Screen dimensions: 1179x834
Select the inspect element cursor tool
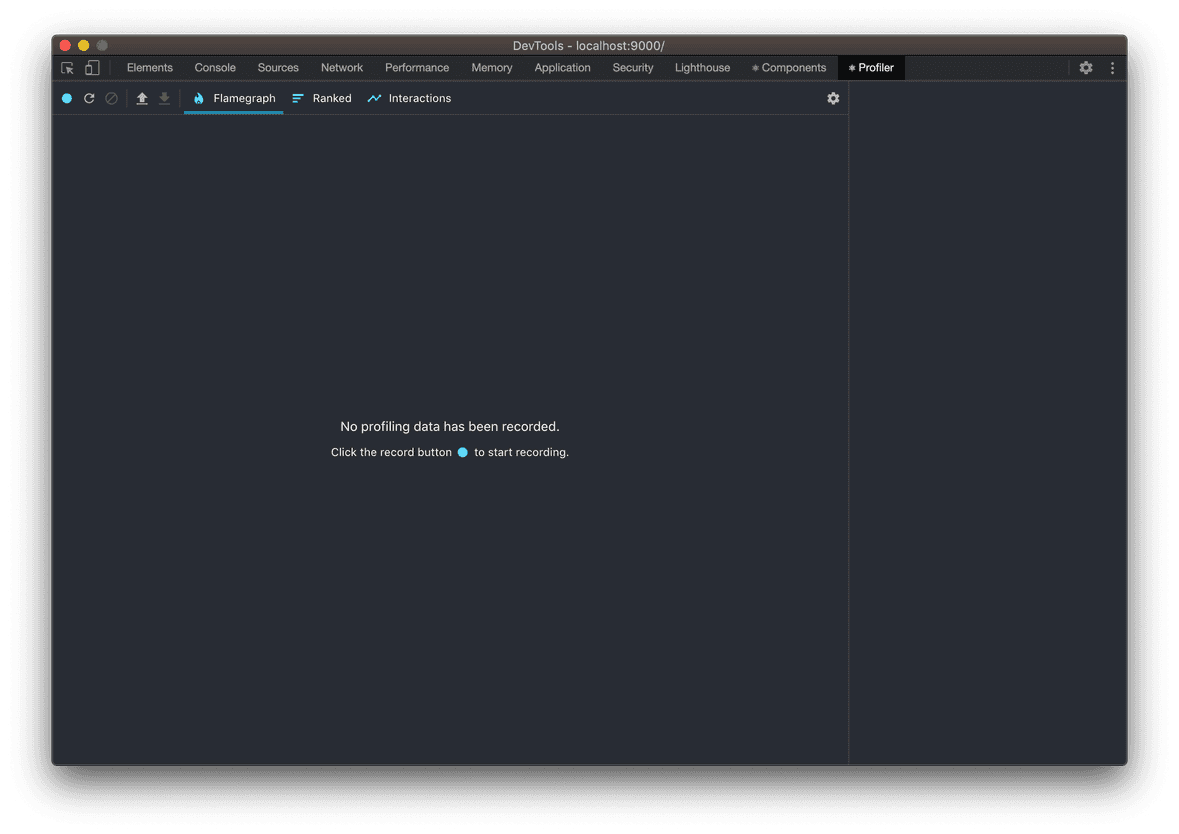66,67
